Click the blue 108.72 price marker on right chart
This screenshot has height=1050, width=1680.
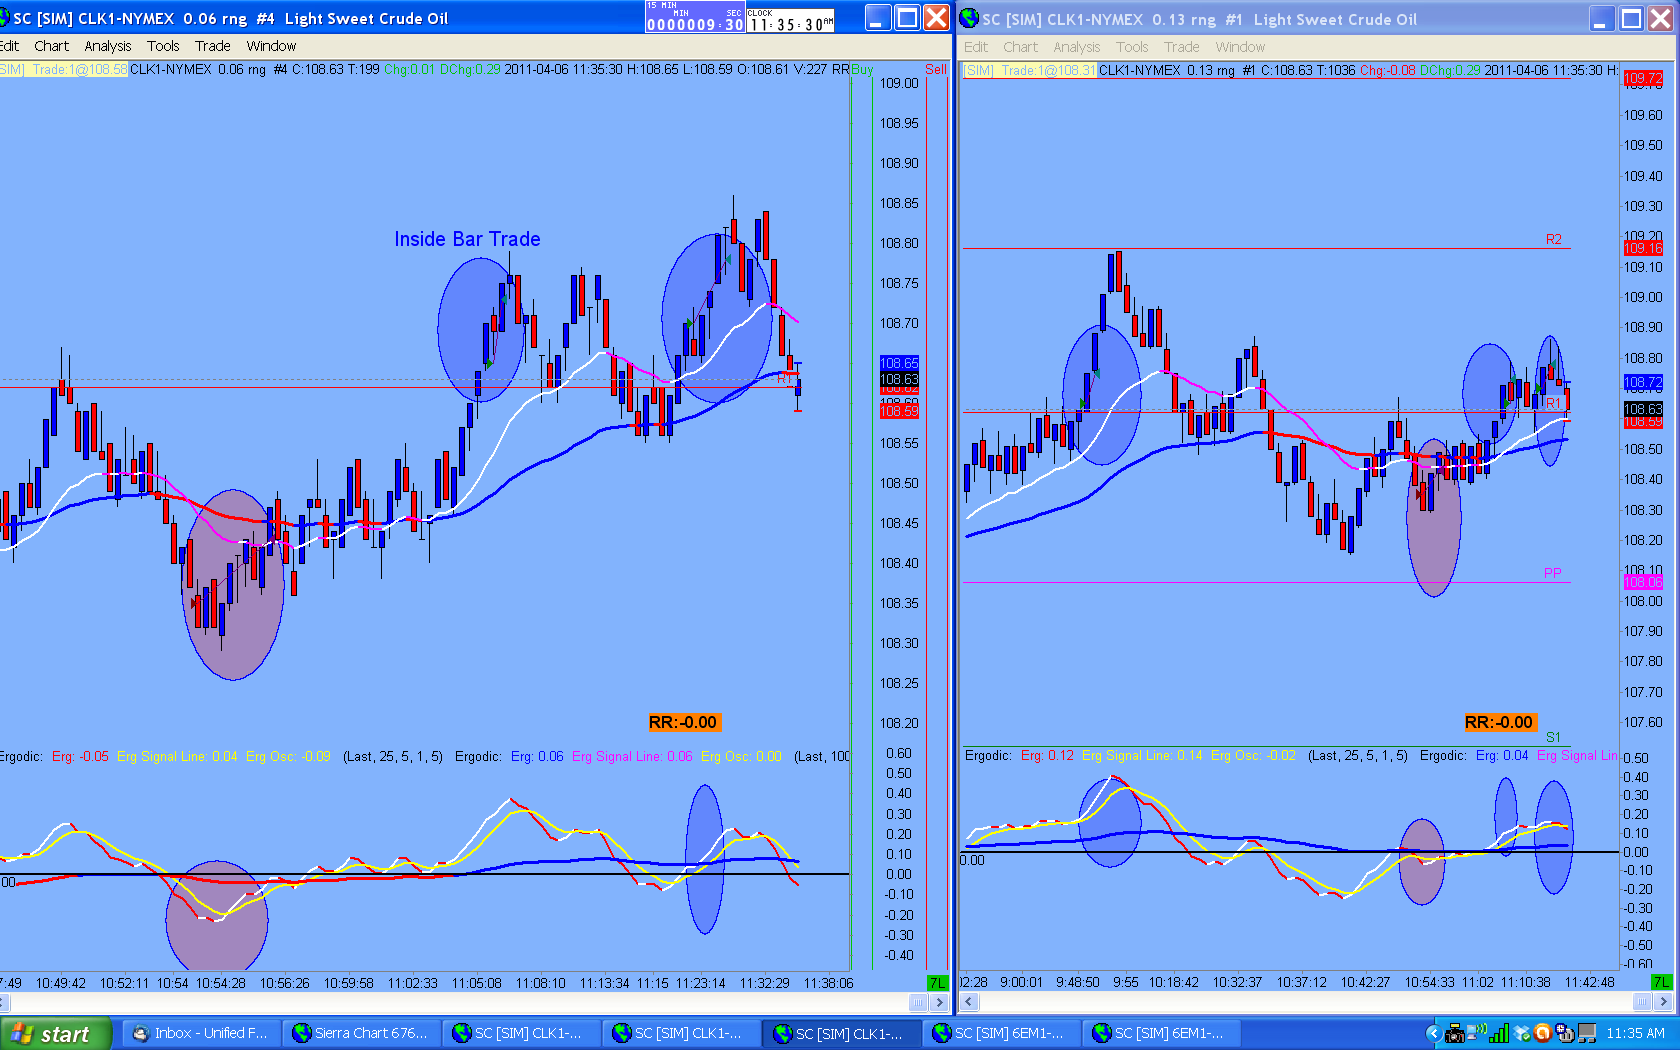click(x=1643, y=382)
